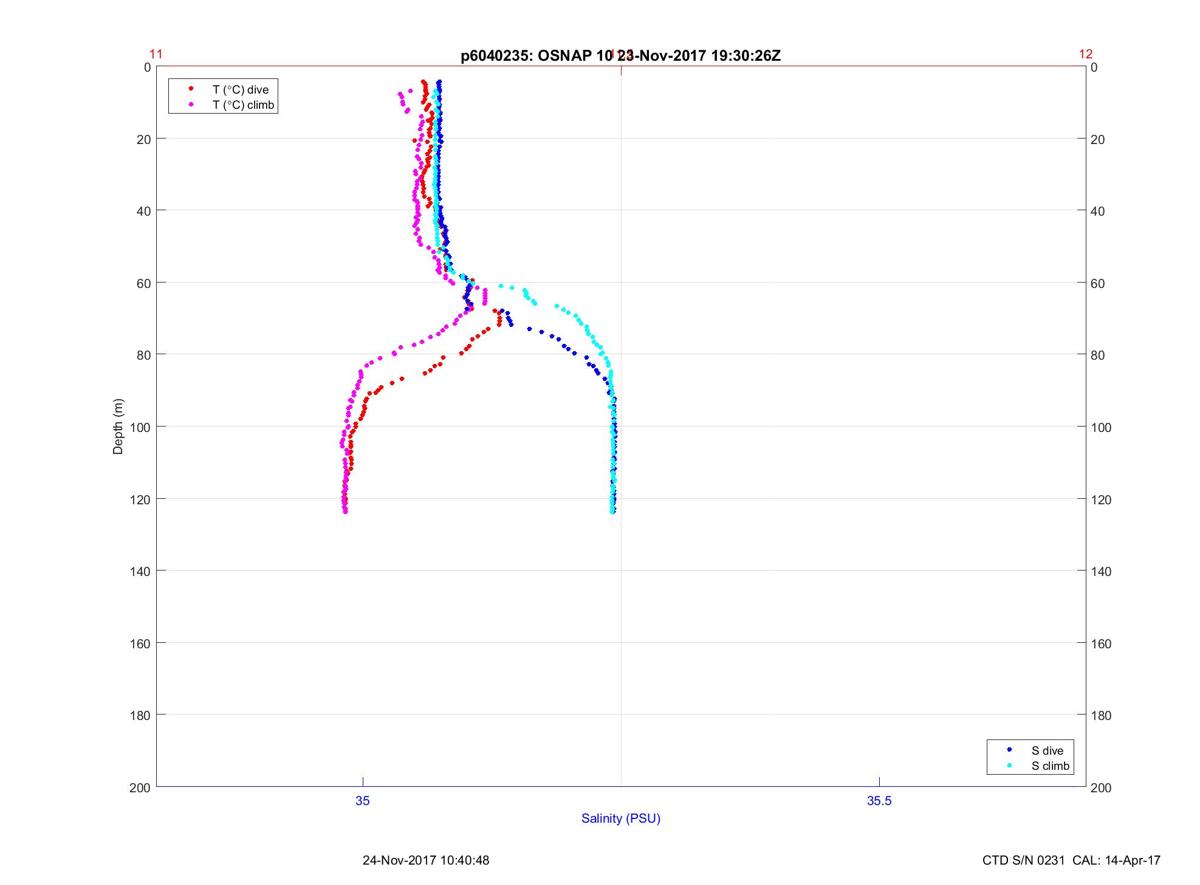Screen dimensions: 1200x885
Task: Click the red temperature tick label 12
Action: coord(1086,54)
